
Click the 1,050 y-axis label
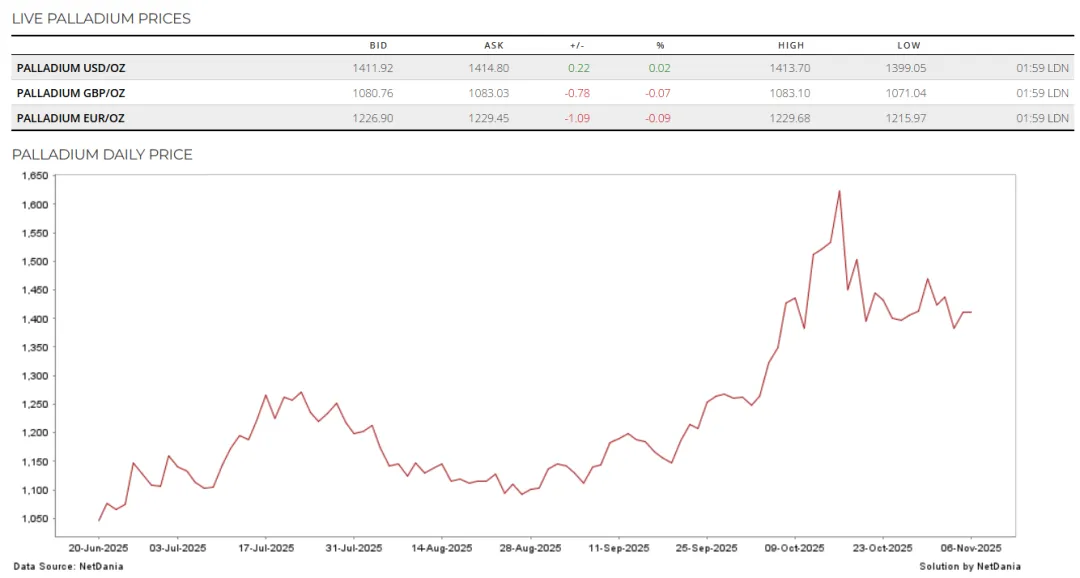click(34, 519)
